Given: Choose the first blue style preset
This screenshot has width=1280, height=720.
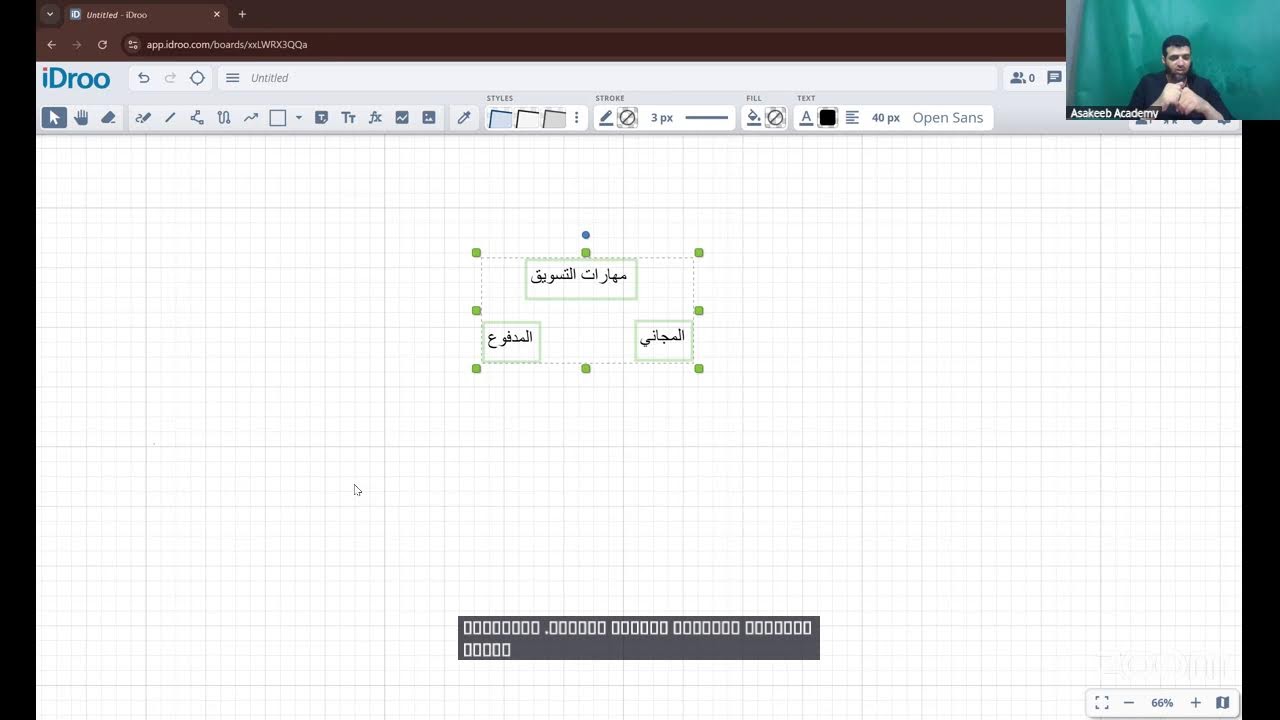Looking at the screenshot, I should pos(500,118).
